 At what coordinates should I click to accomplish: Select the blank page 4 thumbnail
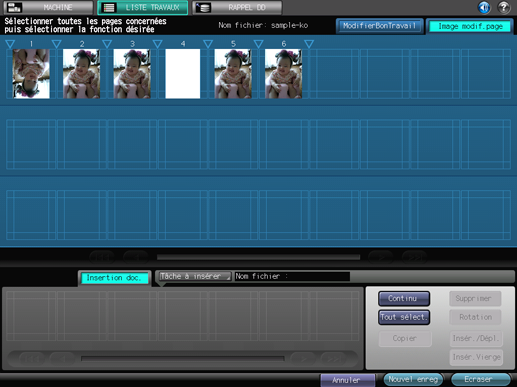click(183, 74)
